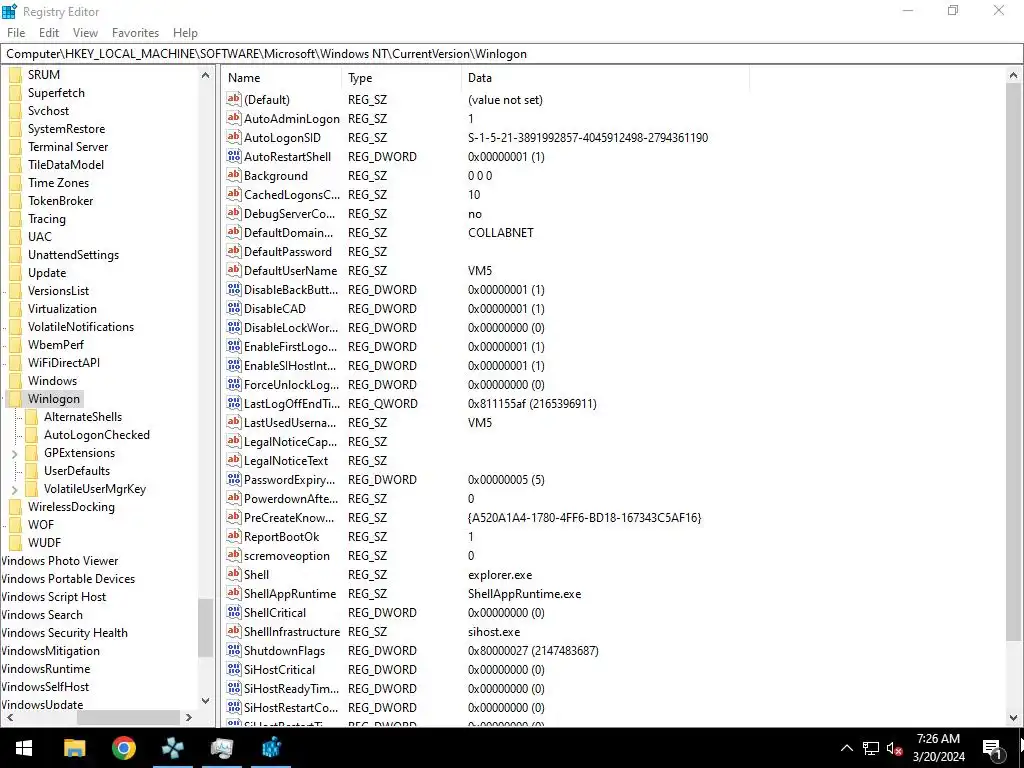
Task: Click the explorer.exe data value
Action: pos(500,575)
